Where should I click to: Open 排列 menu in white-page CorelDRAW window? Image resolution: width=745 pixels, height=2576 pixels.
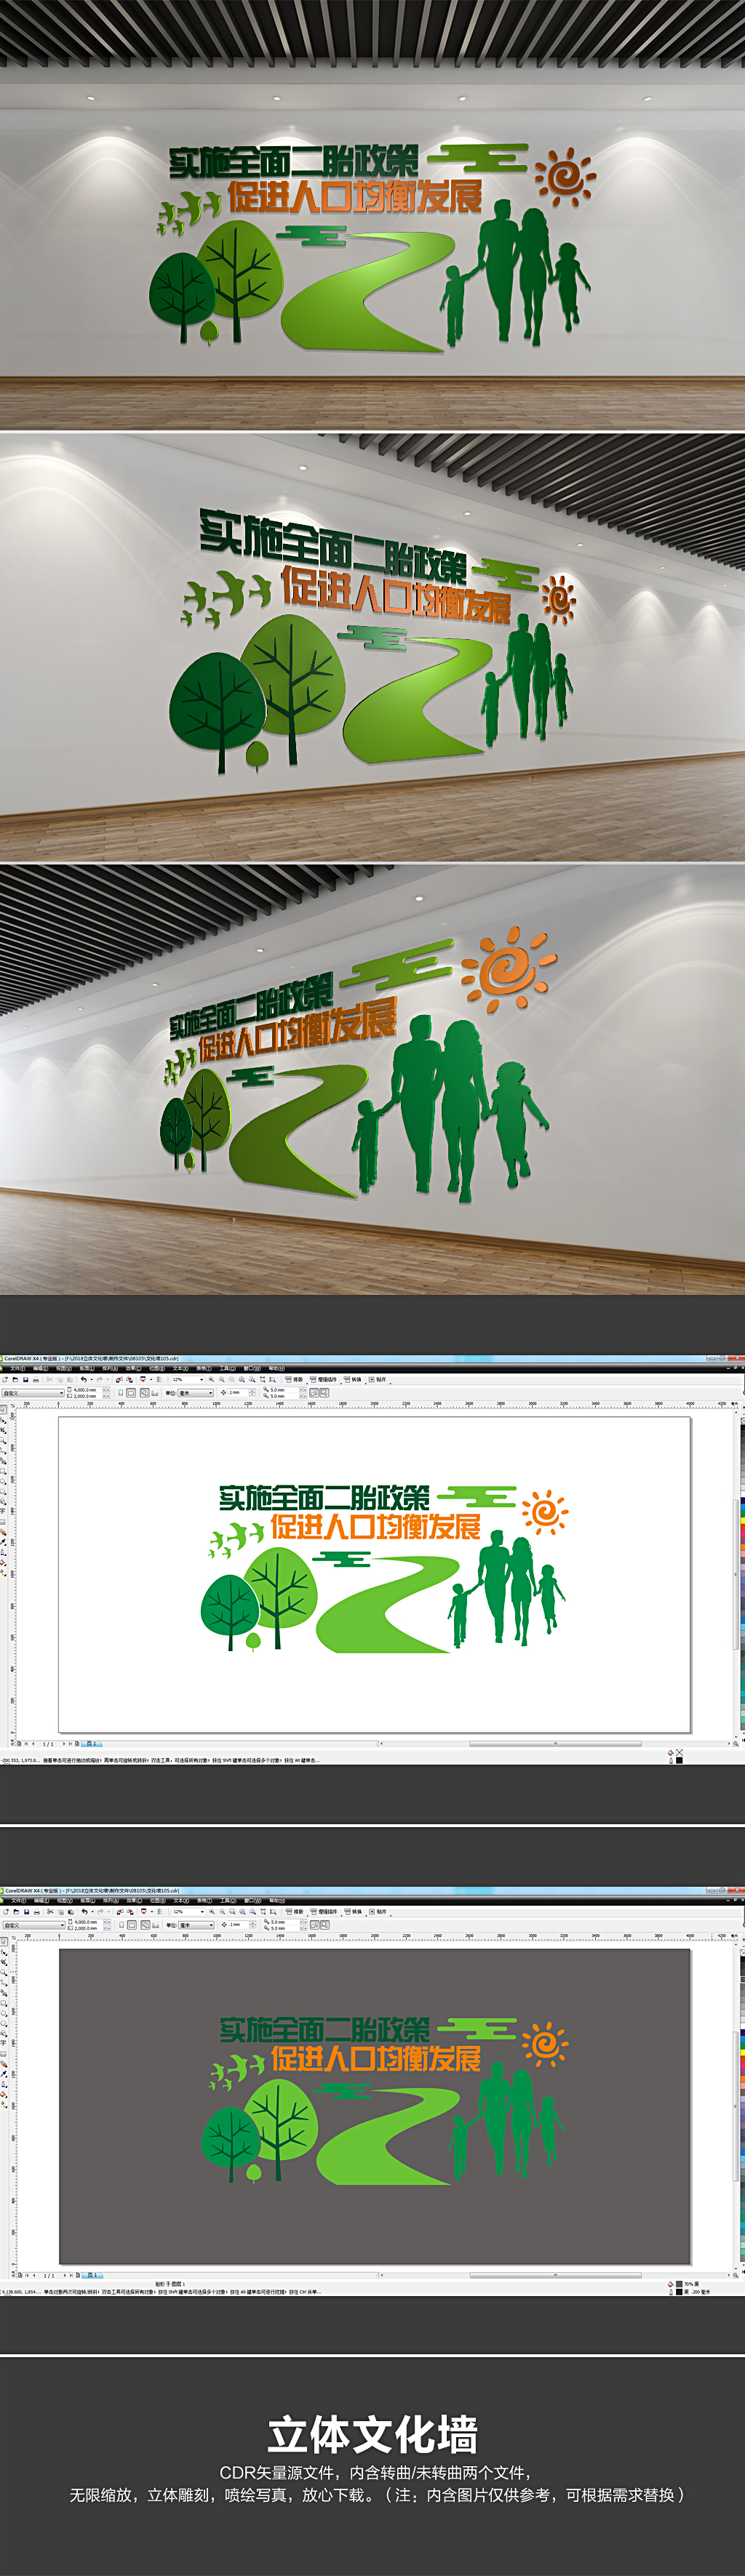[x=109, y=1368]
